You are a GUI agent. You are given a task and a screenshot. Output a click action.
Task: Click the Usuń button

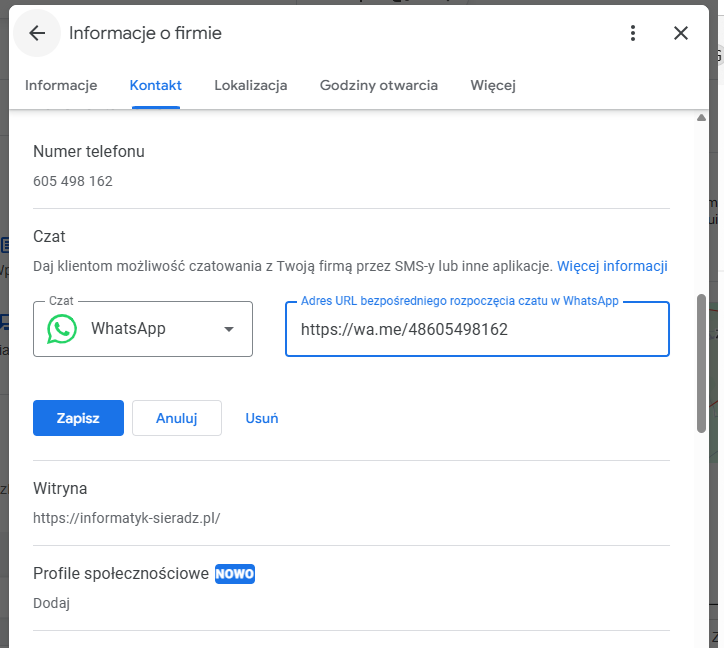(262, 418)
